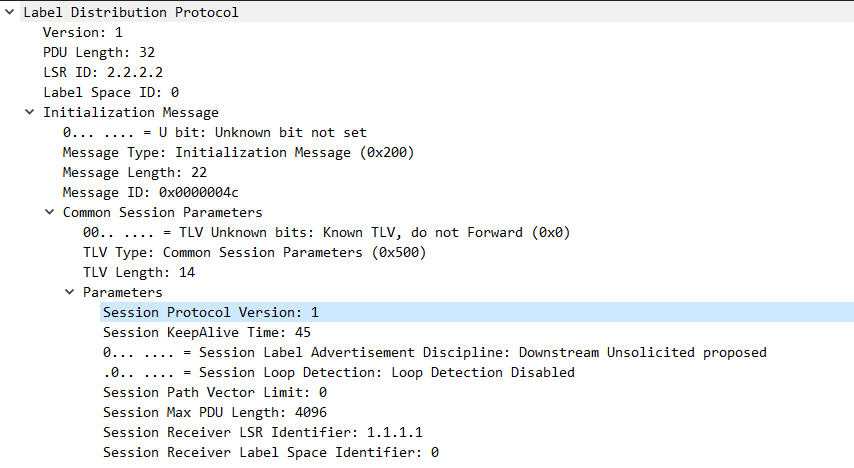Select the Label Space ID: 0 row

click(111, 92)
